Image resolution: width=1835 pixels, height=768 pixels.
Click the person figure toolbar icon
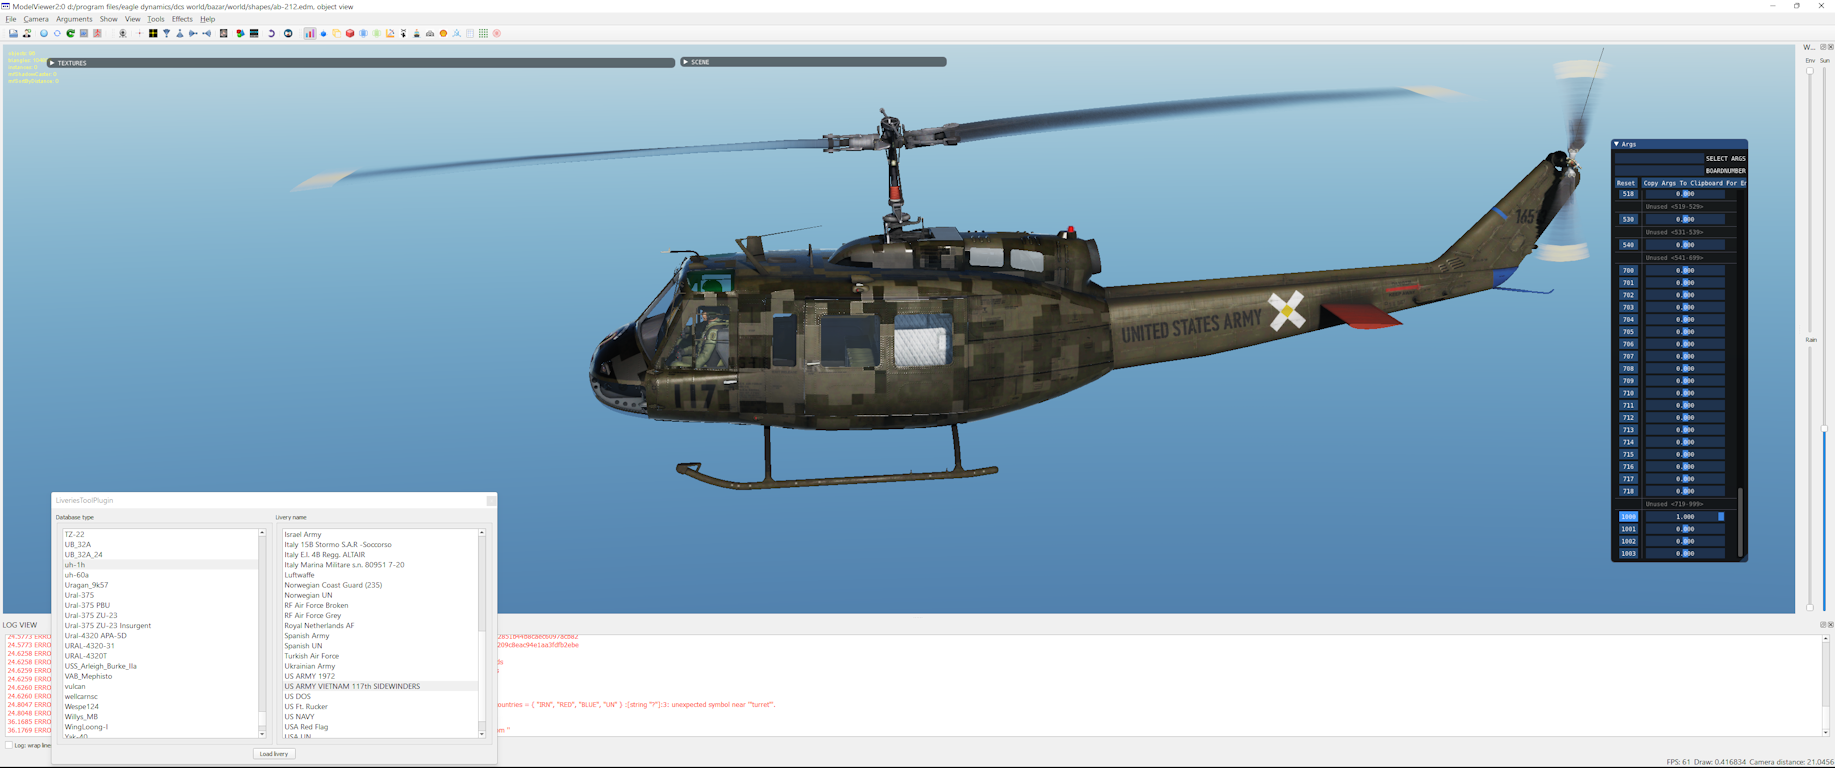tap(27, 33)
